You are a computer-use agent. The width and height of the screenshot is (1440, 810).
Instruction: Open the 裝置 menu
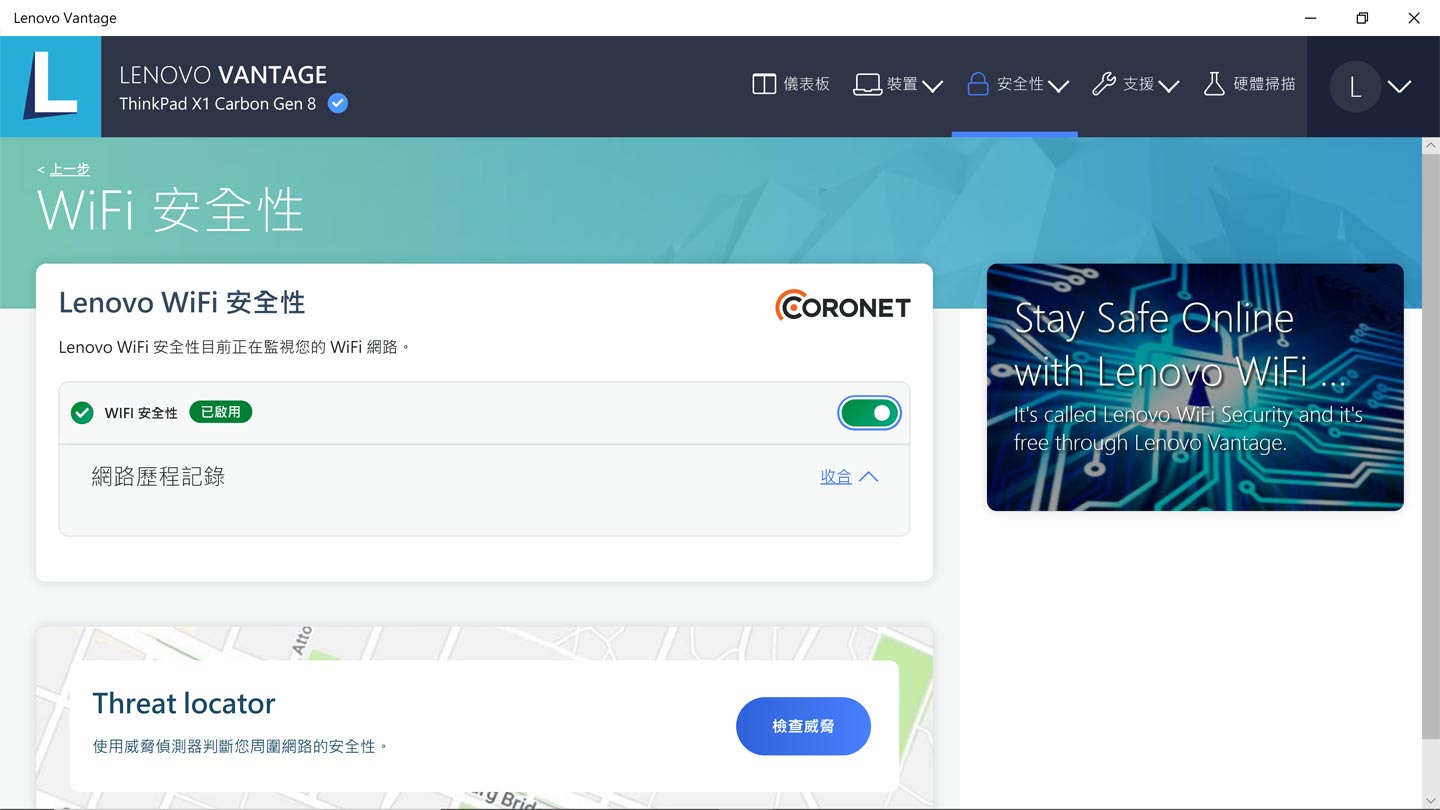(898, 84)
